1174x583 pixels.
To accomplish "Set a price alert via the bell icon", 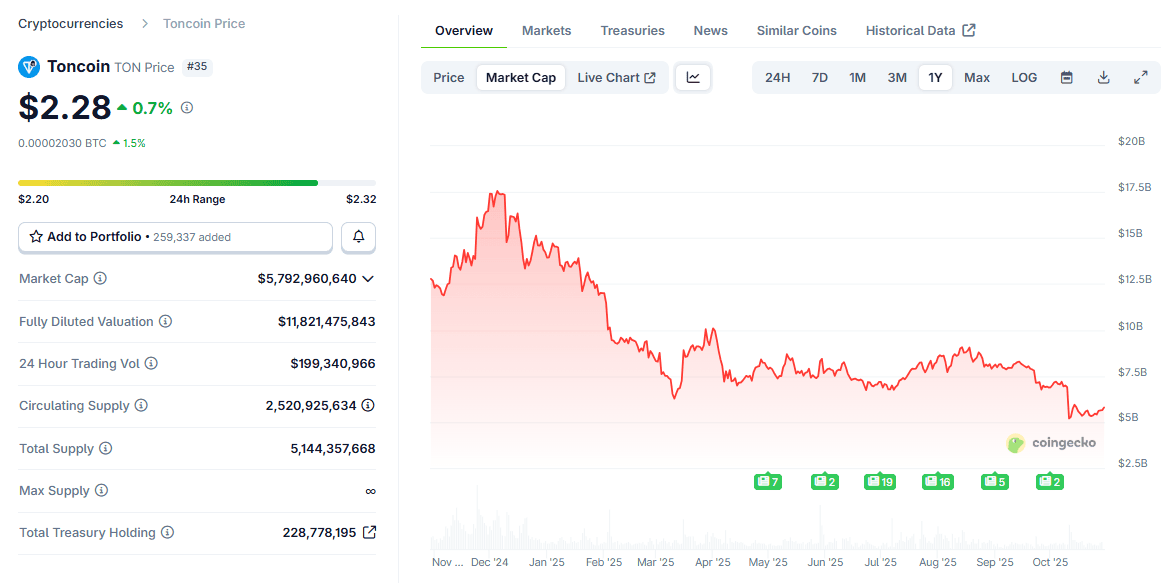I will click(x=358, y=237).
